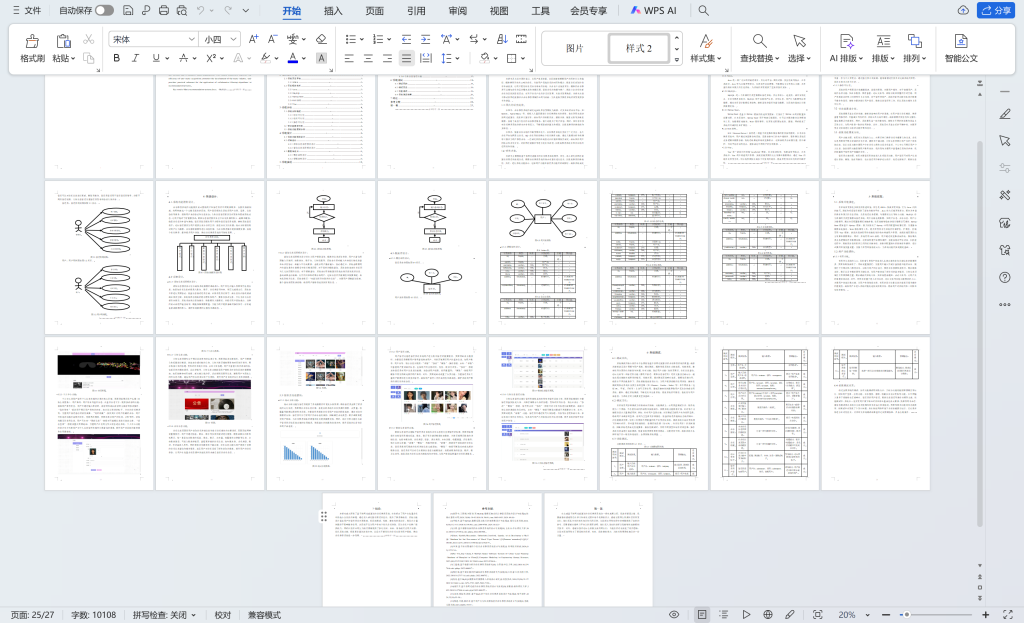Click the Paste clipboard icon
Image resolution: width=1024 pixels, height=623 pixels.
coord(62,42)
